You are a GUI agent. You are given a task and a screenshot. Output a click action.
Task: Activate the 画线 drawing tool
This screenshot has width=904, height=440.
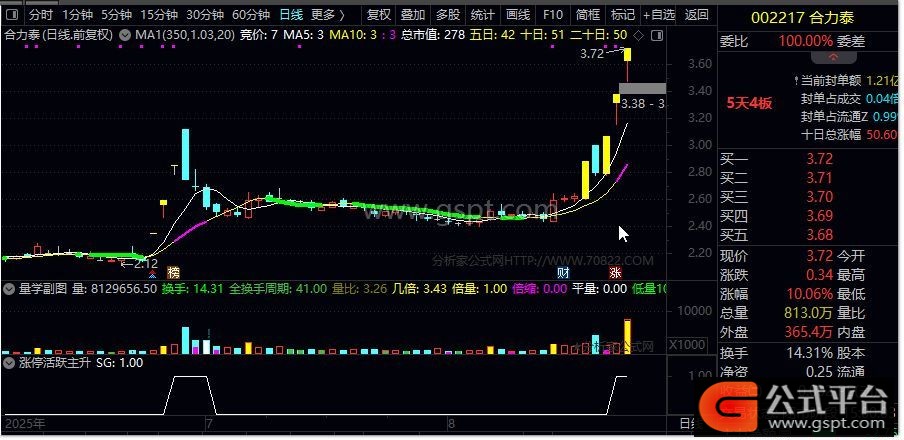click(x=518, y=14)
